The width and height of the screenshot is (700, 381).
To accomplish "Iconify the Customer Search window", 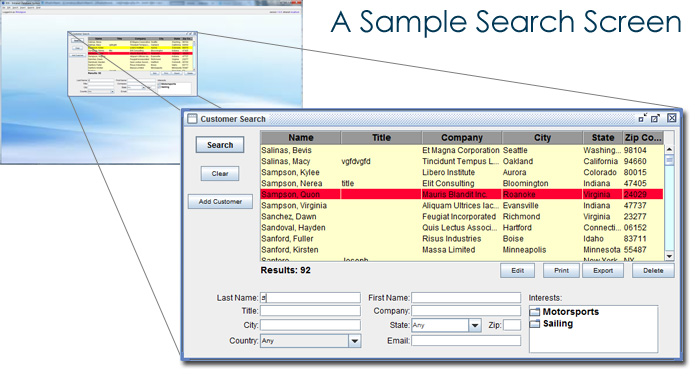I will (642, 118).
